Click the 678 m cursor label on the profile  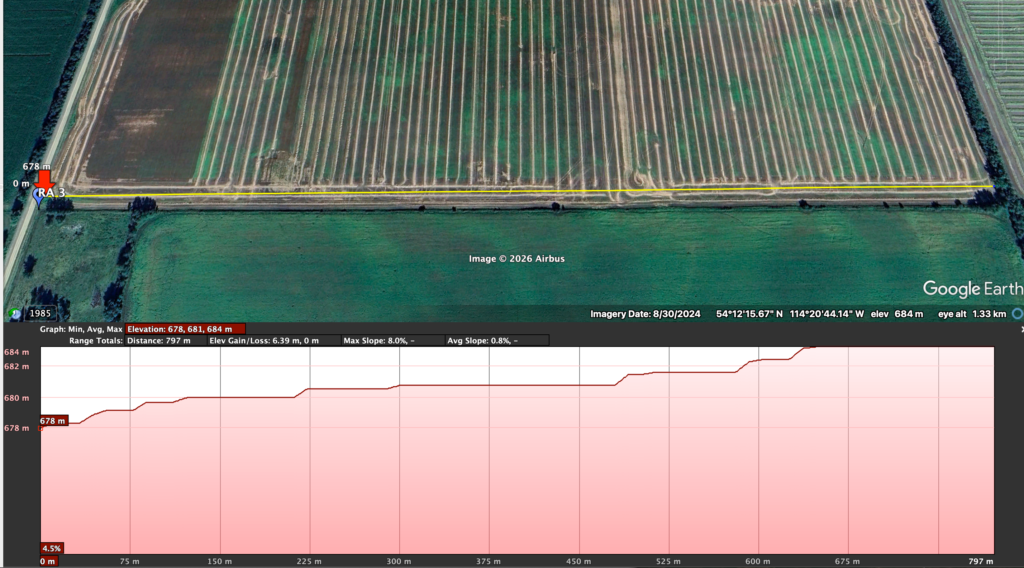pos(53,421)
